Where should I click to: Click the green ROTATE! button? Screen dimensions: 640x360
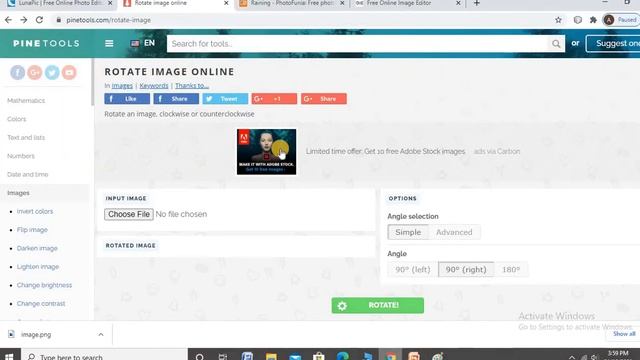click(x=378, y=305)
